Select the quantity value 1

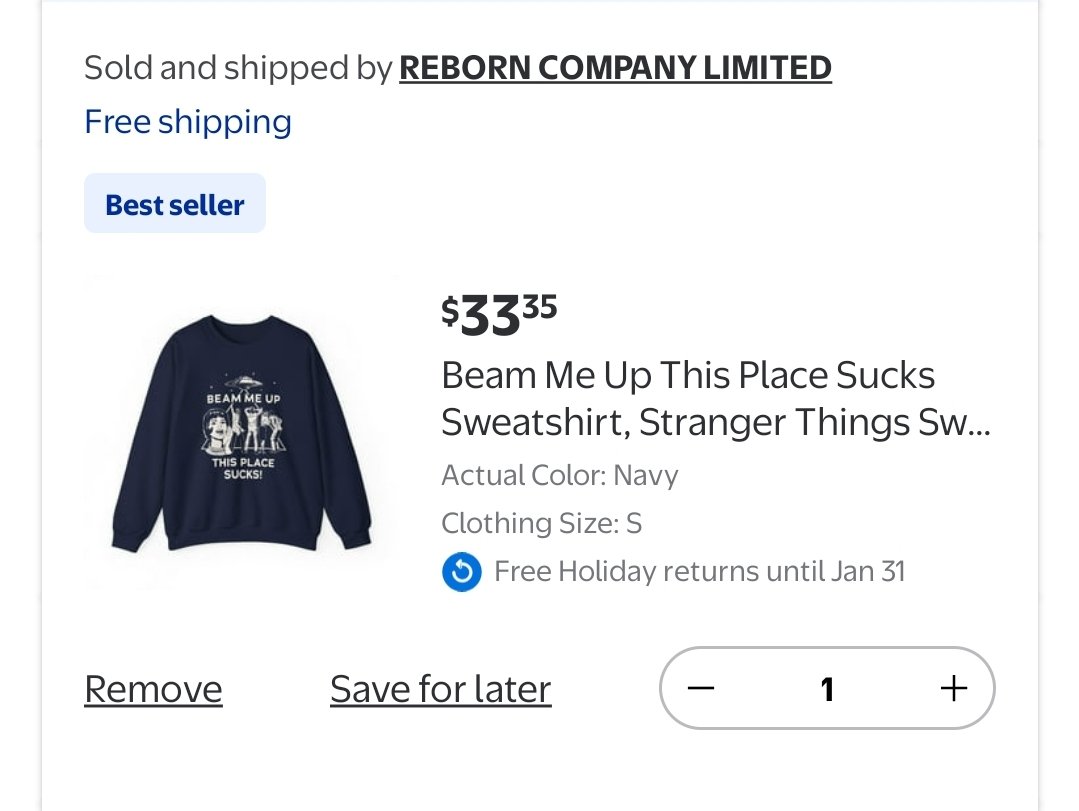click(827, 689)
